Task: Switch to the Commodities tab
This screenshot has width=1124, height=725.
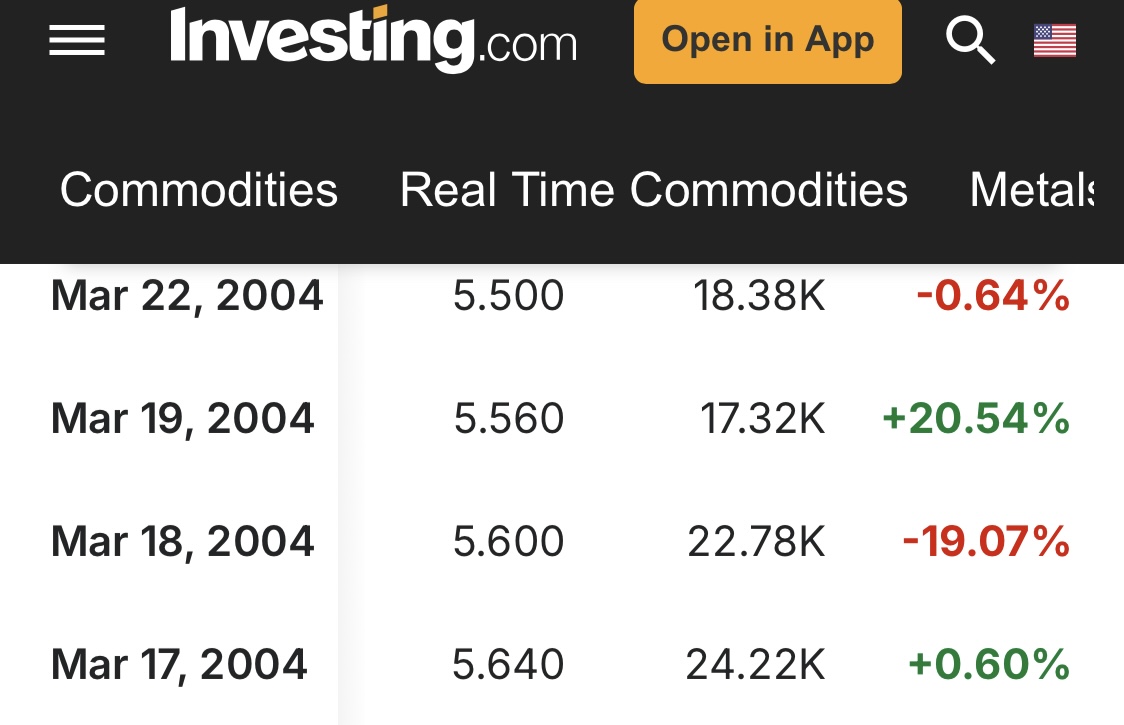Action: click(199, 189)
